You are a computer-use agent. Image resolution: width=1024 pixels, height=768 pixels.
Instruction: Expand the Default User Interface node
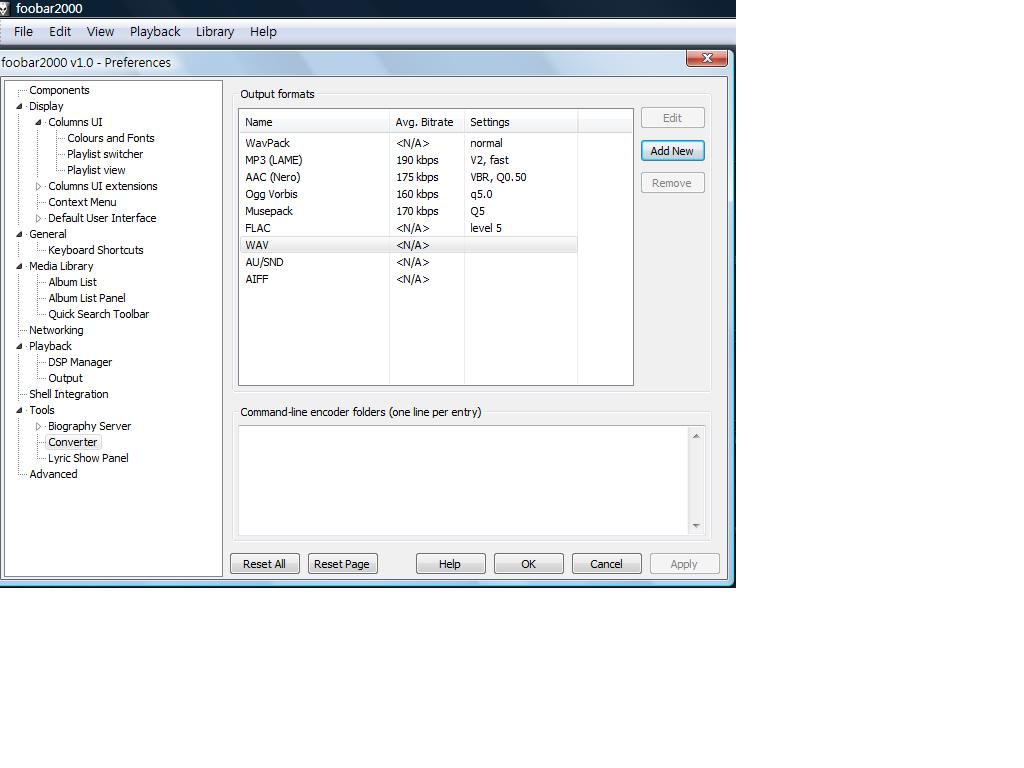[39, 218]
